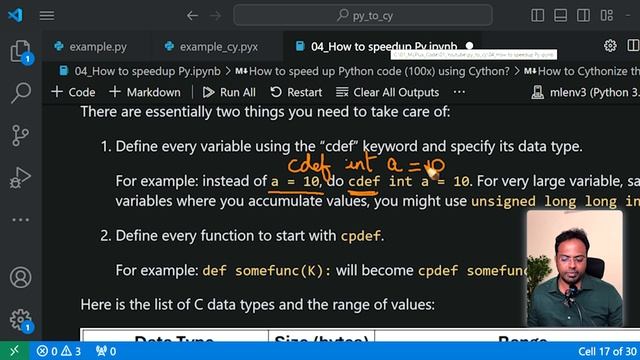Click 'Here is the list of C data types' line

258,304
